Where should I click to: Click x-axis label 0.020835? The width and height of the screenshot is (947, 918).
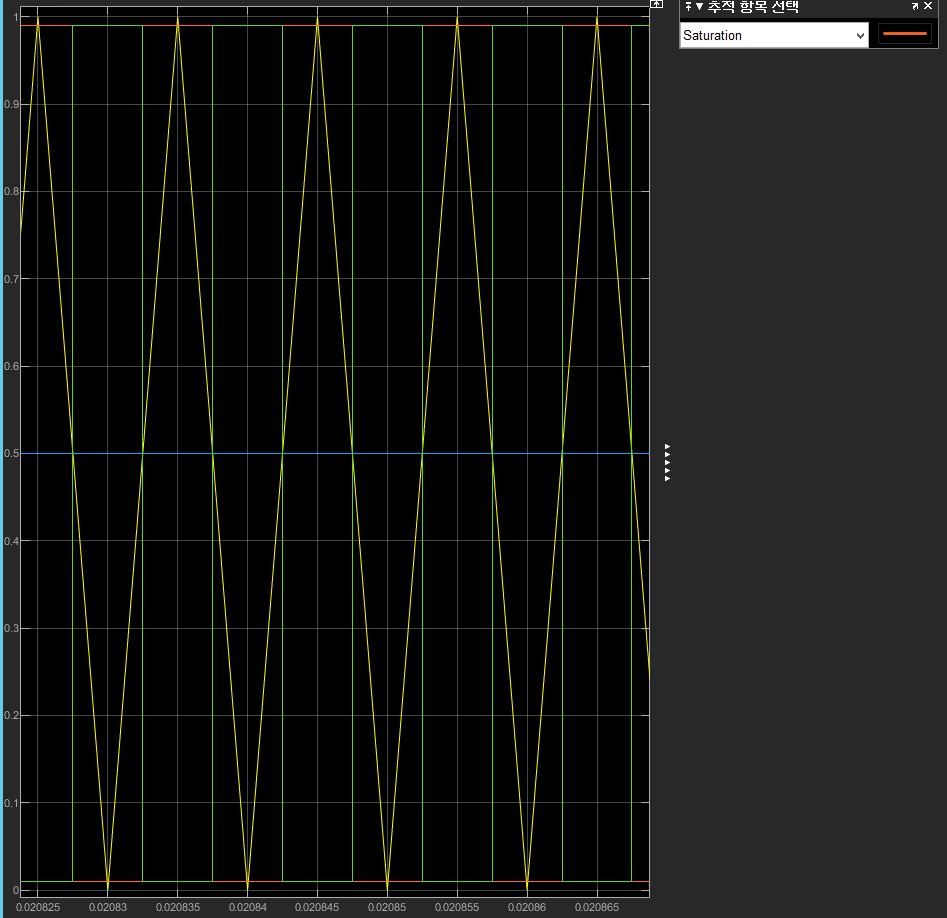178,907
